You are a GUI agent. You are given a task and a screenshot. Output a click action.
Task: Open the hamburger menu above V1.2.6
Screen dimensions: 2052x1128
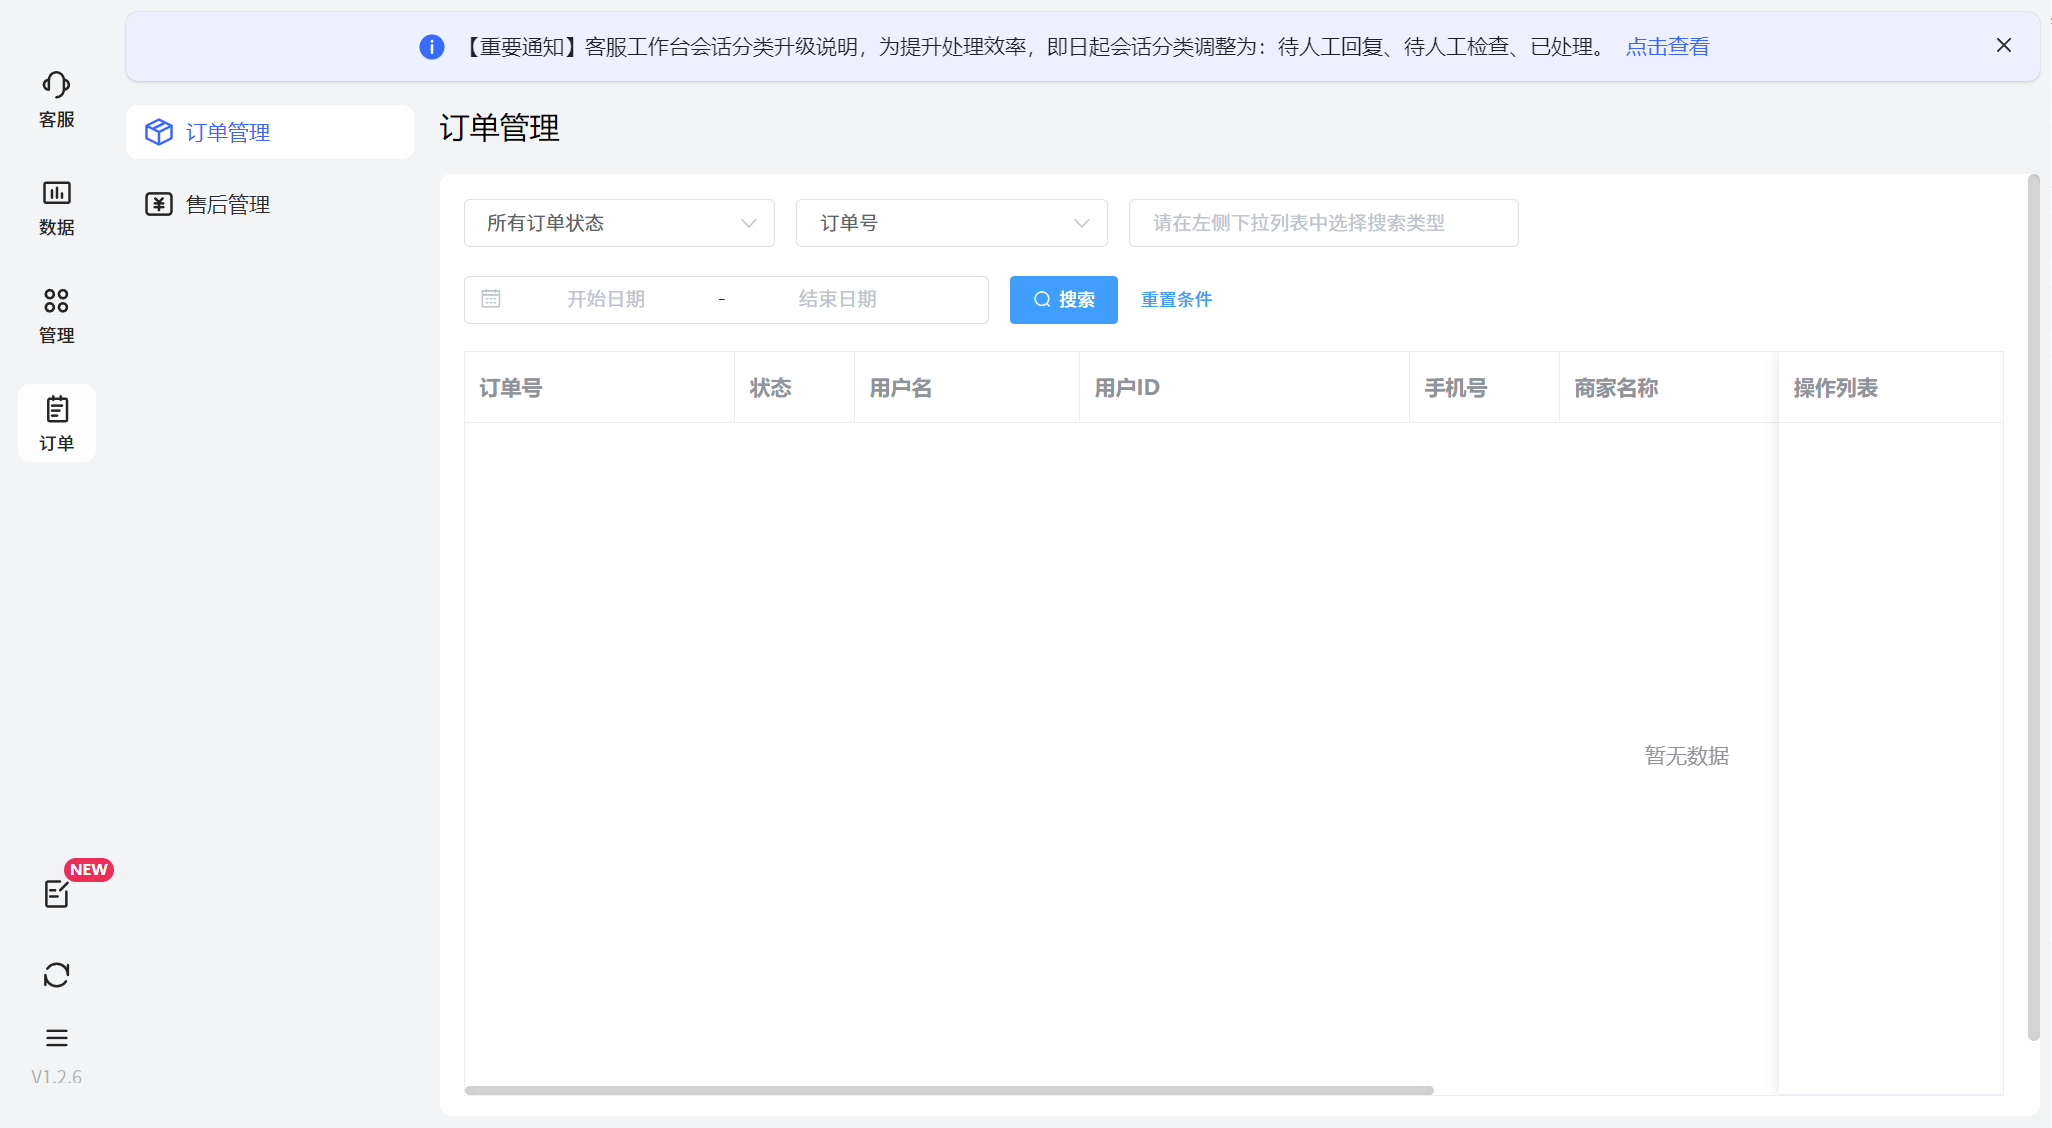[56, 1038]
